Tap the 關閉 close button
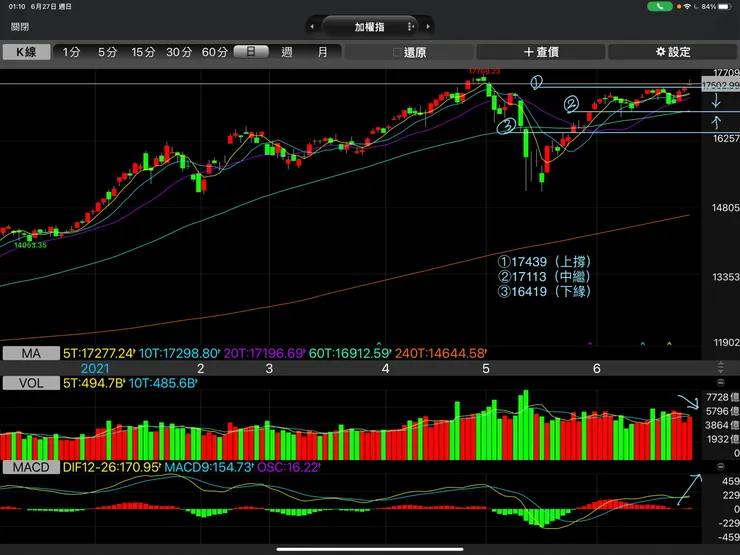This screenshot has width=740, height=555. click(x=20, y=27)
